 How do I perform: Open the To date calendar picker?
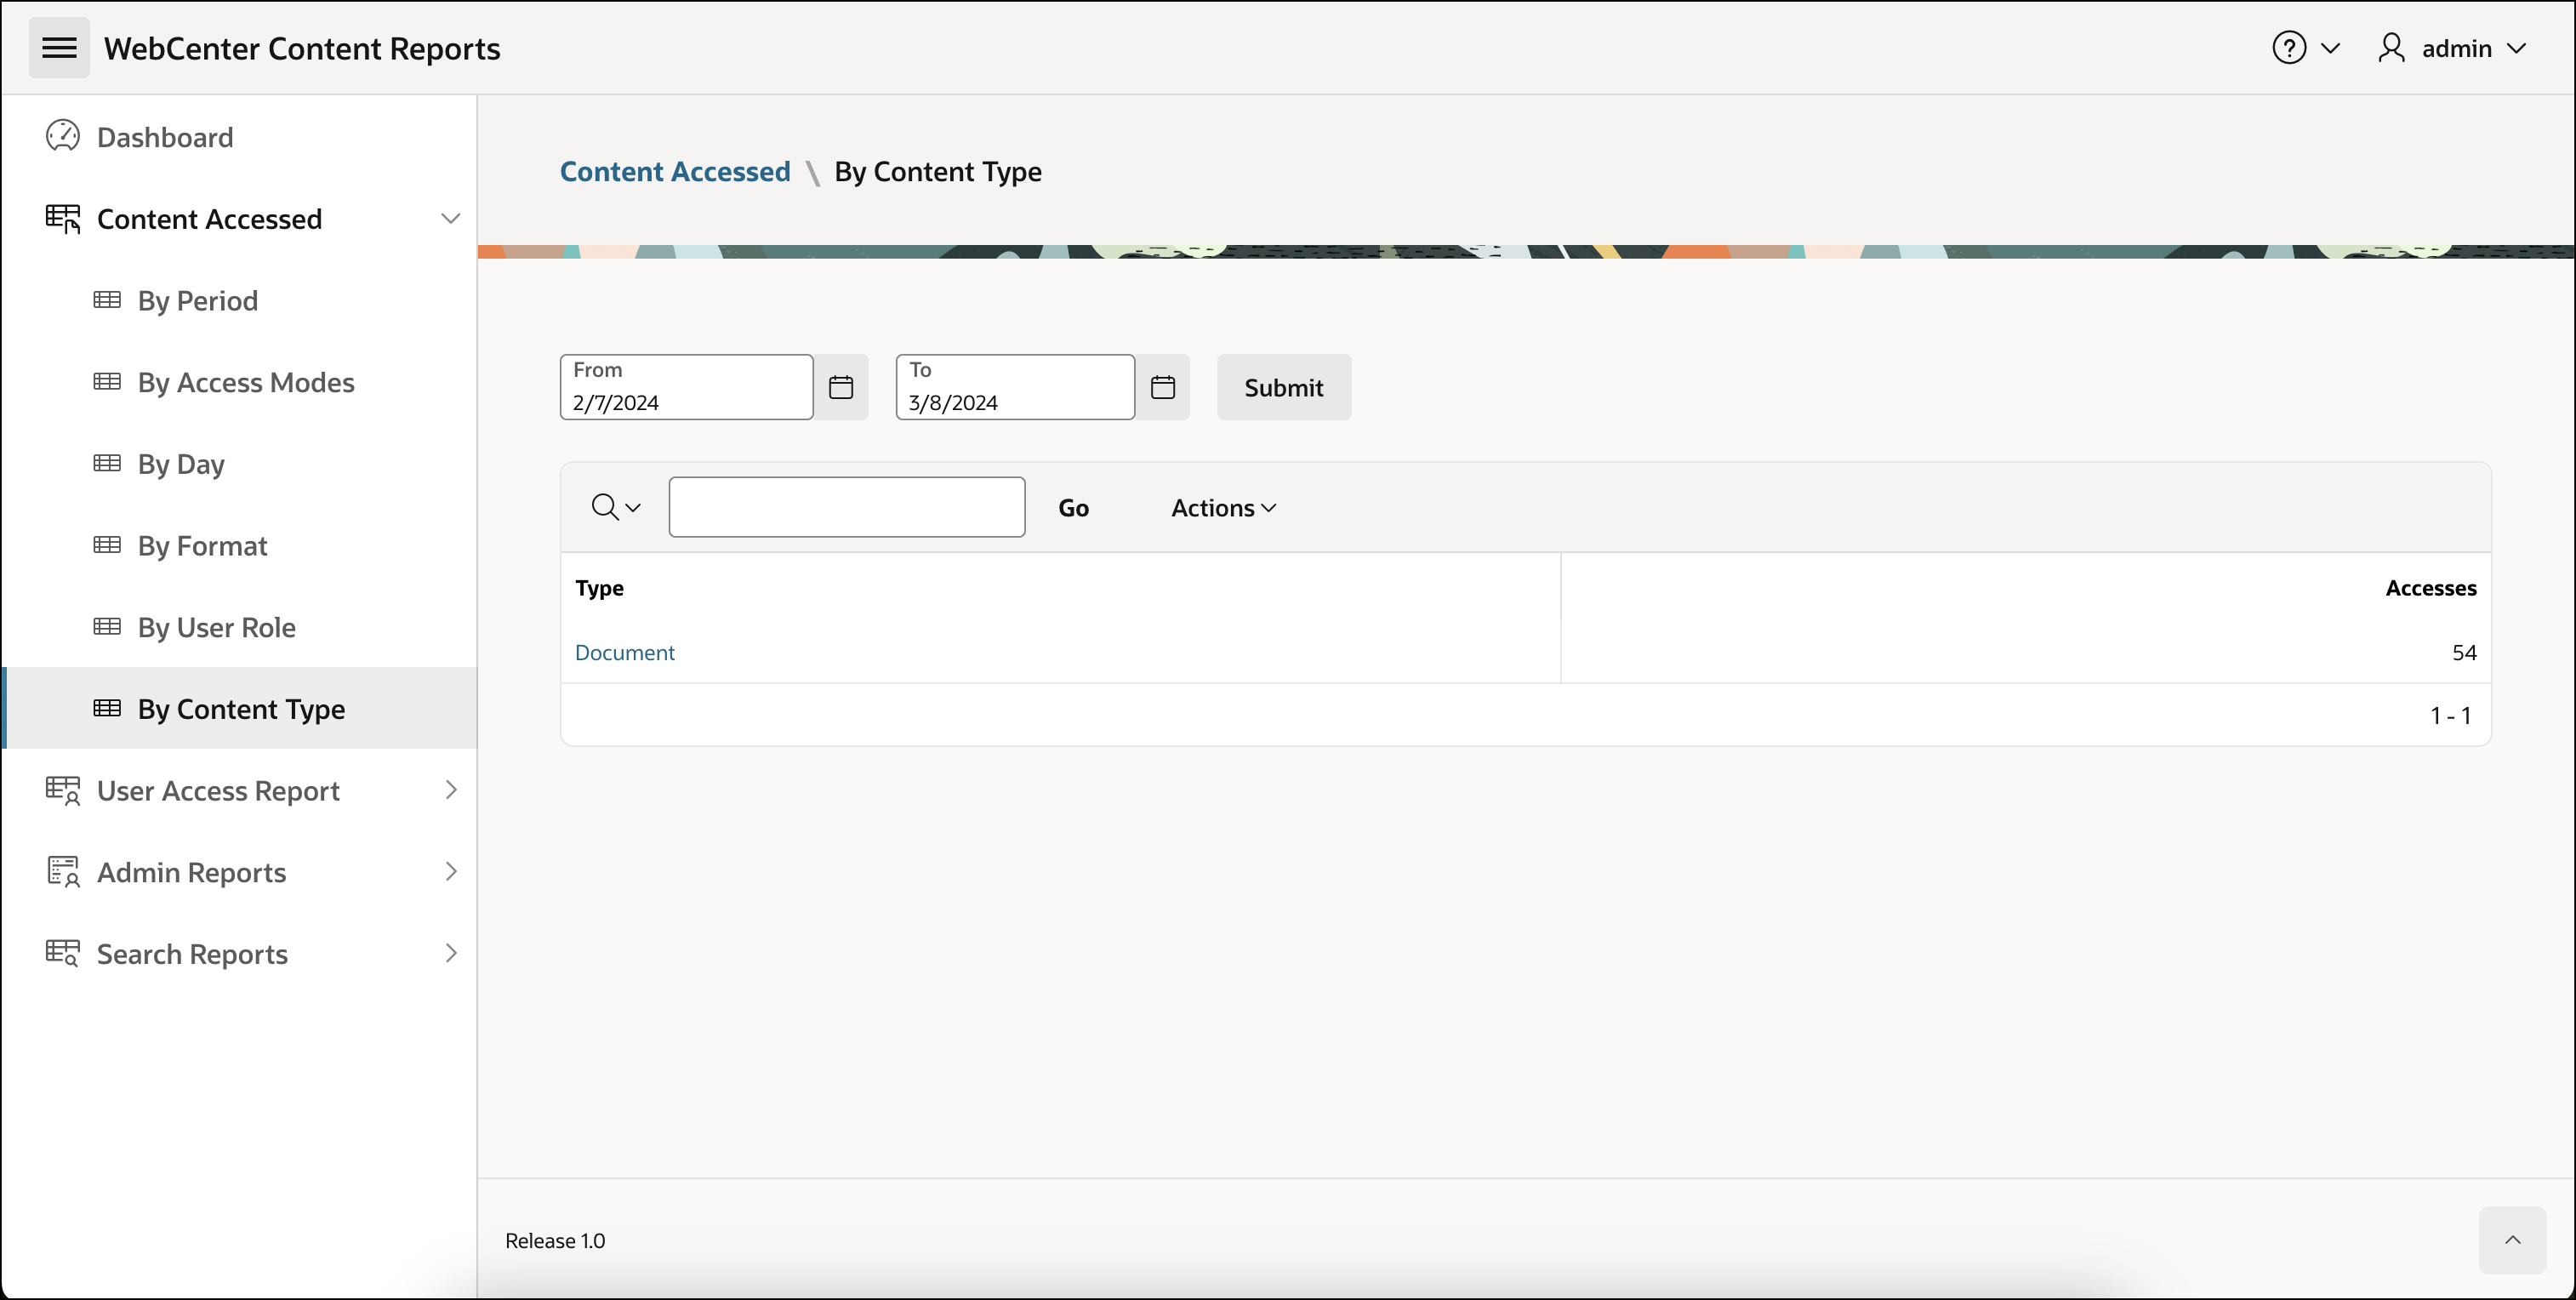(x=1162, y=387)
